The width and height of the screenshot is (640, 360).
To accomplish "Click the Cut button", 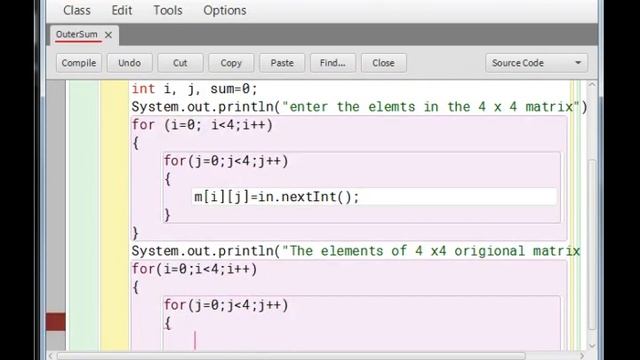I will tap(180, 63).
